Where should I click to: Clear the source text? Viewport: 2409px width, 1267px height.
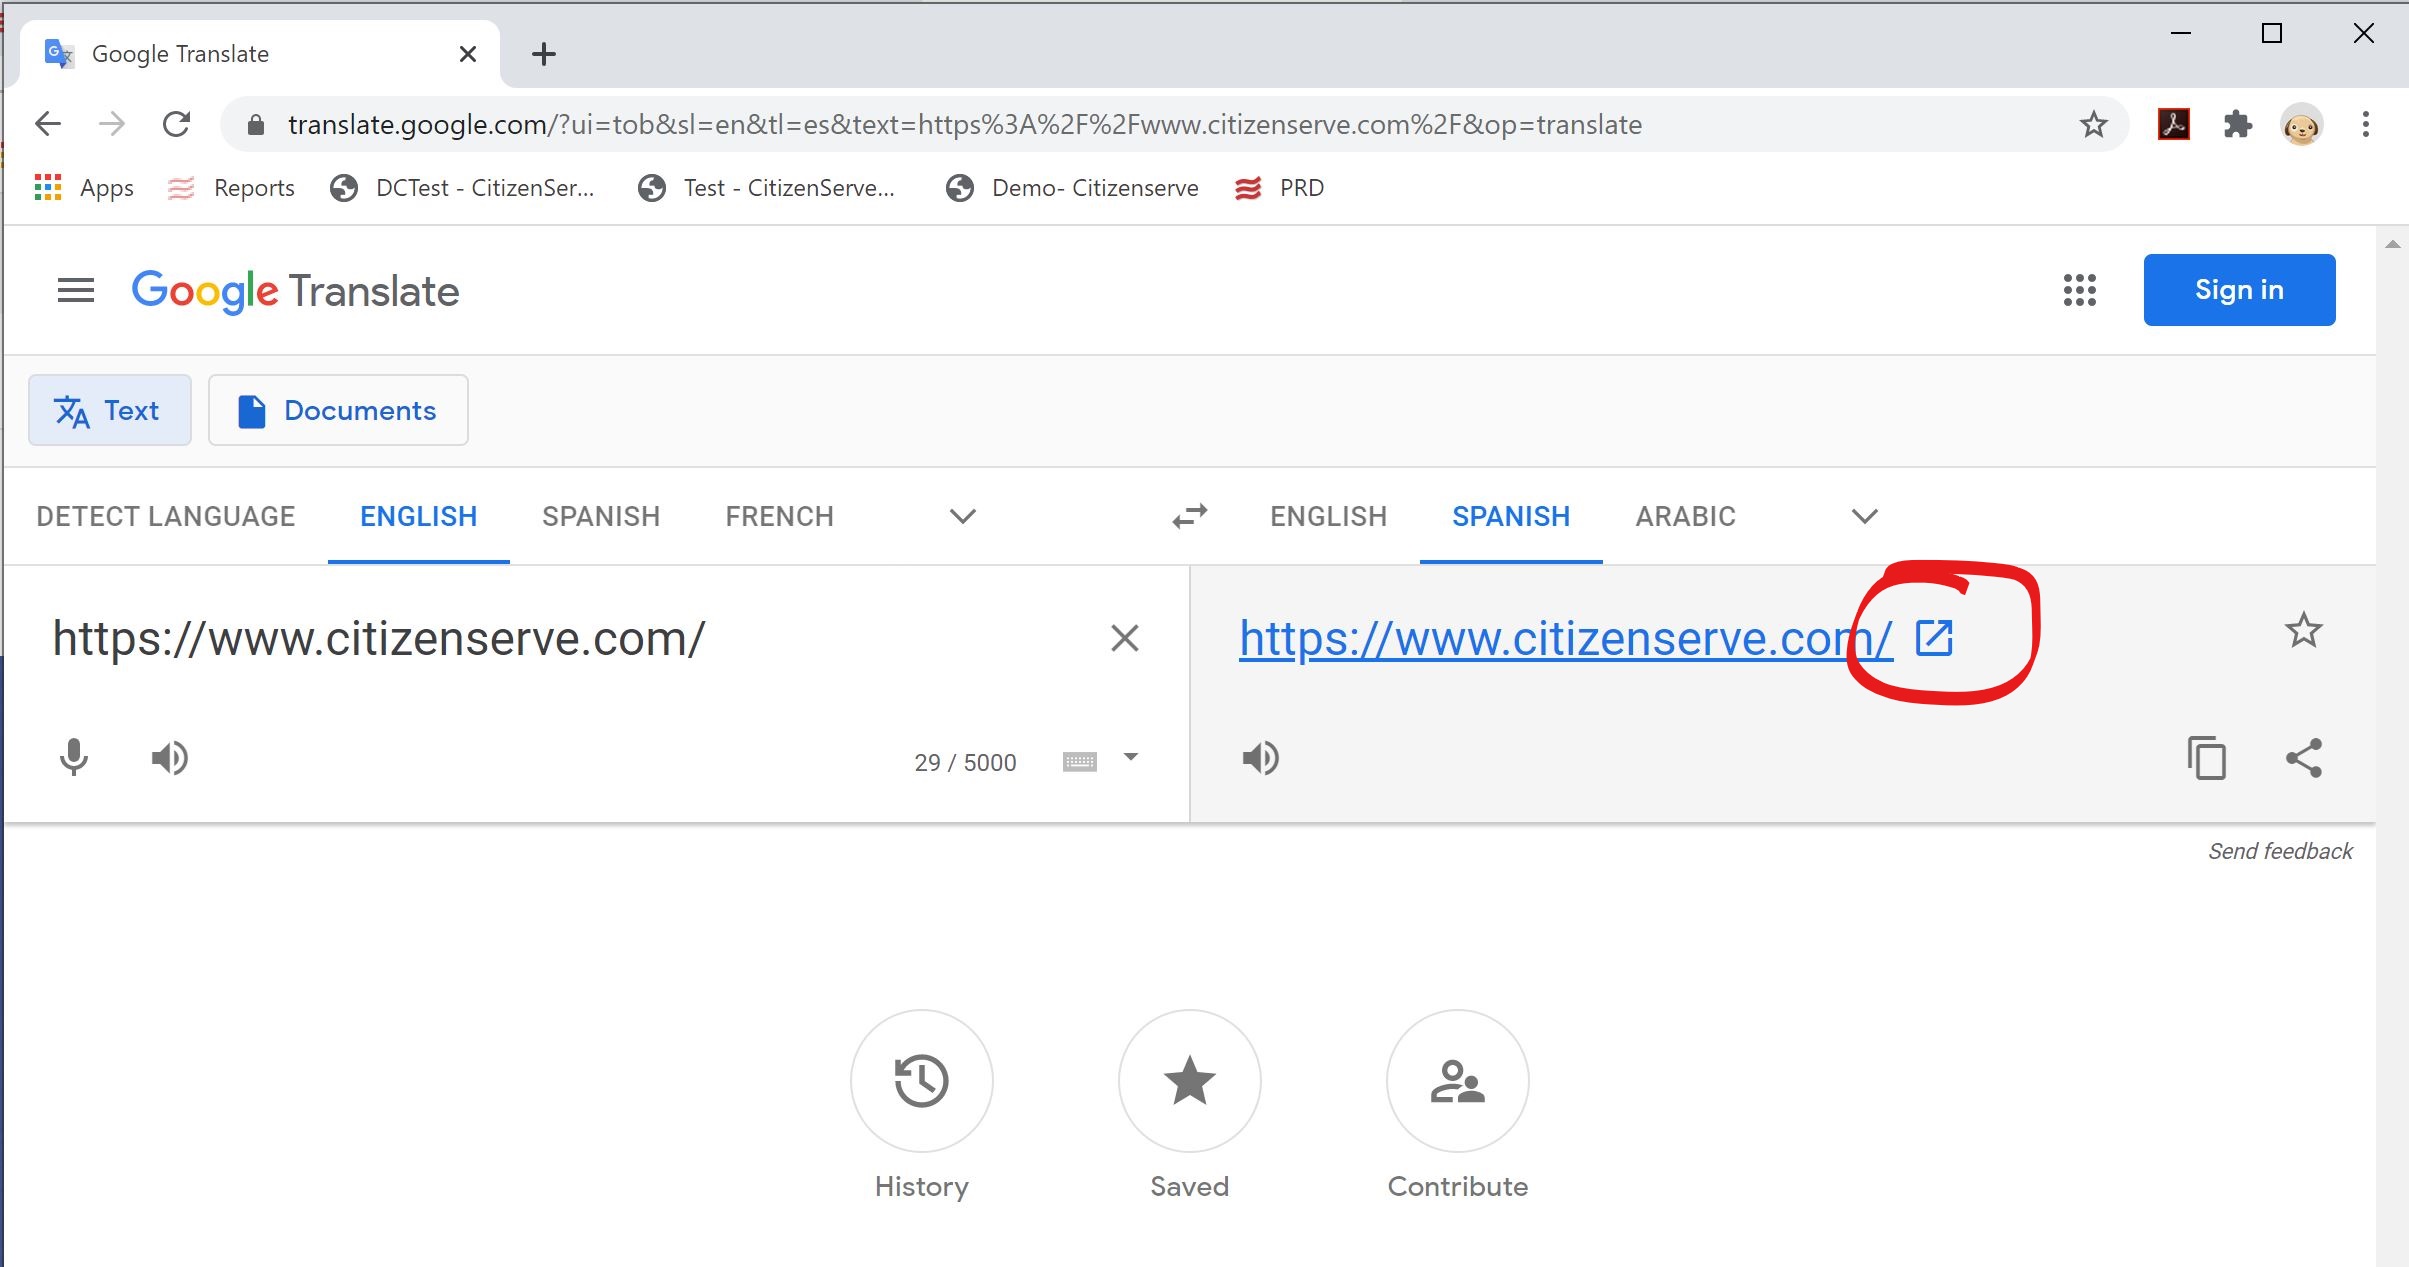tap(1124, 638)
